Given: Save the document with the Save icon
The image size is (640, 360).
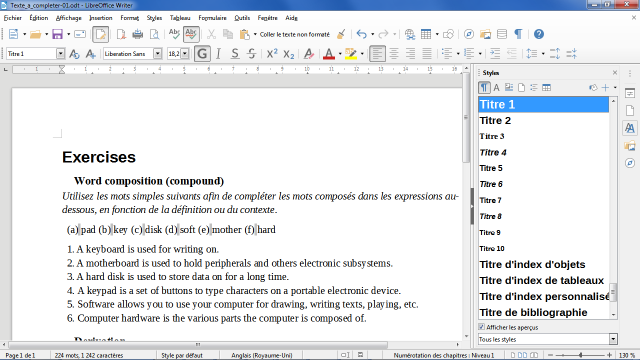Looking at the screenshot, I should (57, 34).
